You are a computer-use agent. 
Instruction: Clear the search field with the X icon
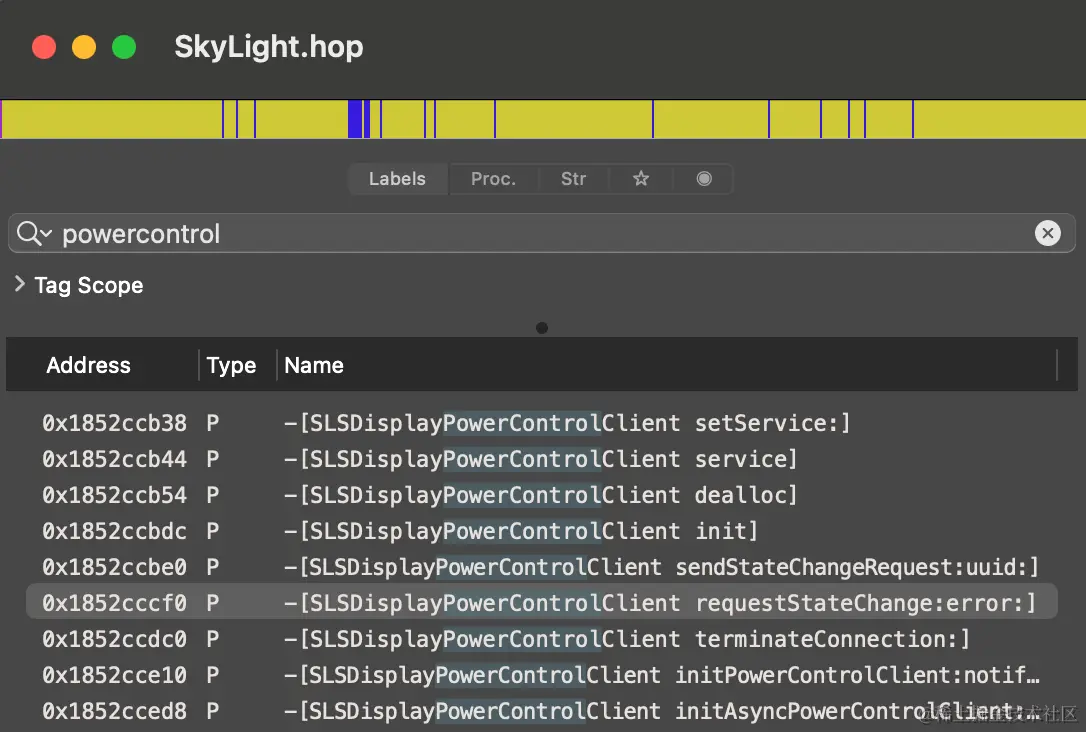point(1047,234)
